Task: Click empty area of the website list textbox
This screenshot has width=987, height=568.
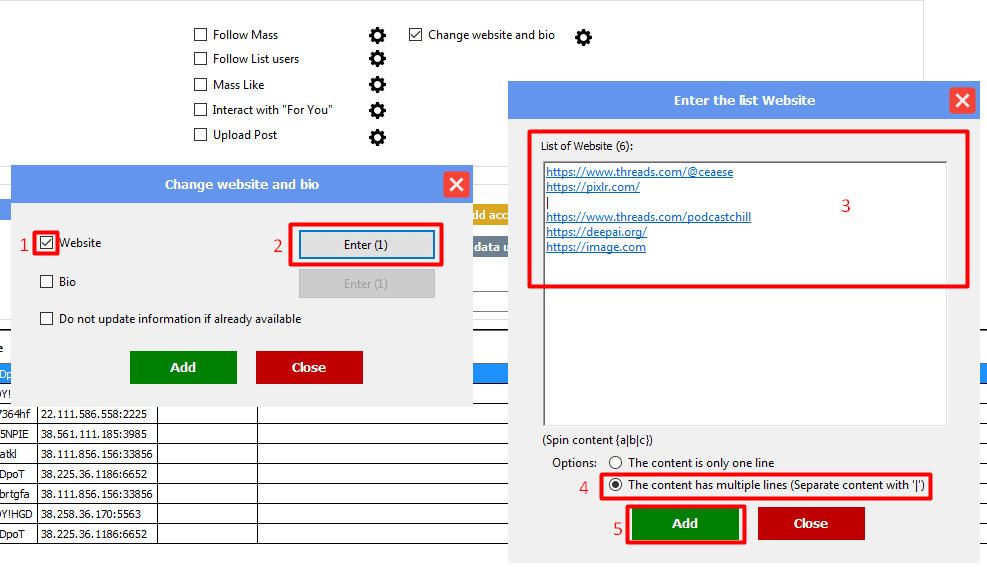Action: tap(744, 340)
